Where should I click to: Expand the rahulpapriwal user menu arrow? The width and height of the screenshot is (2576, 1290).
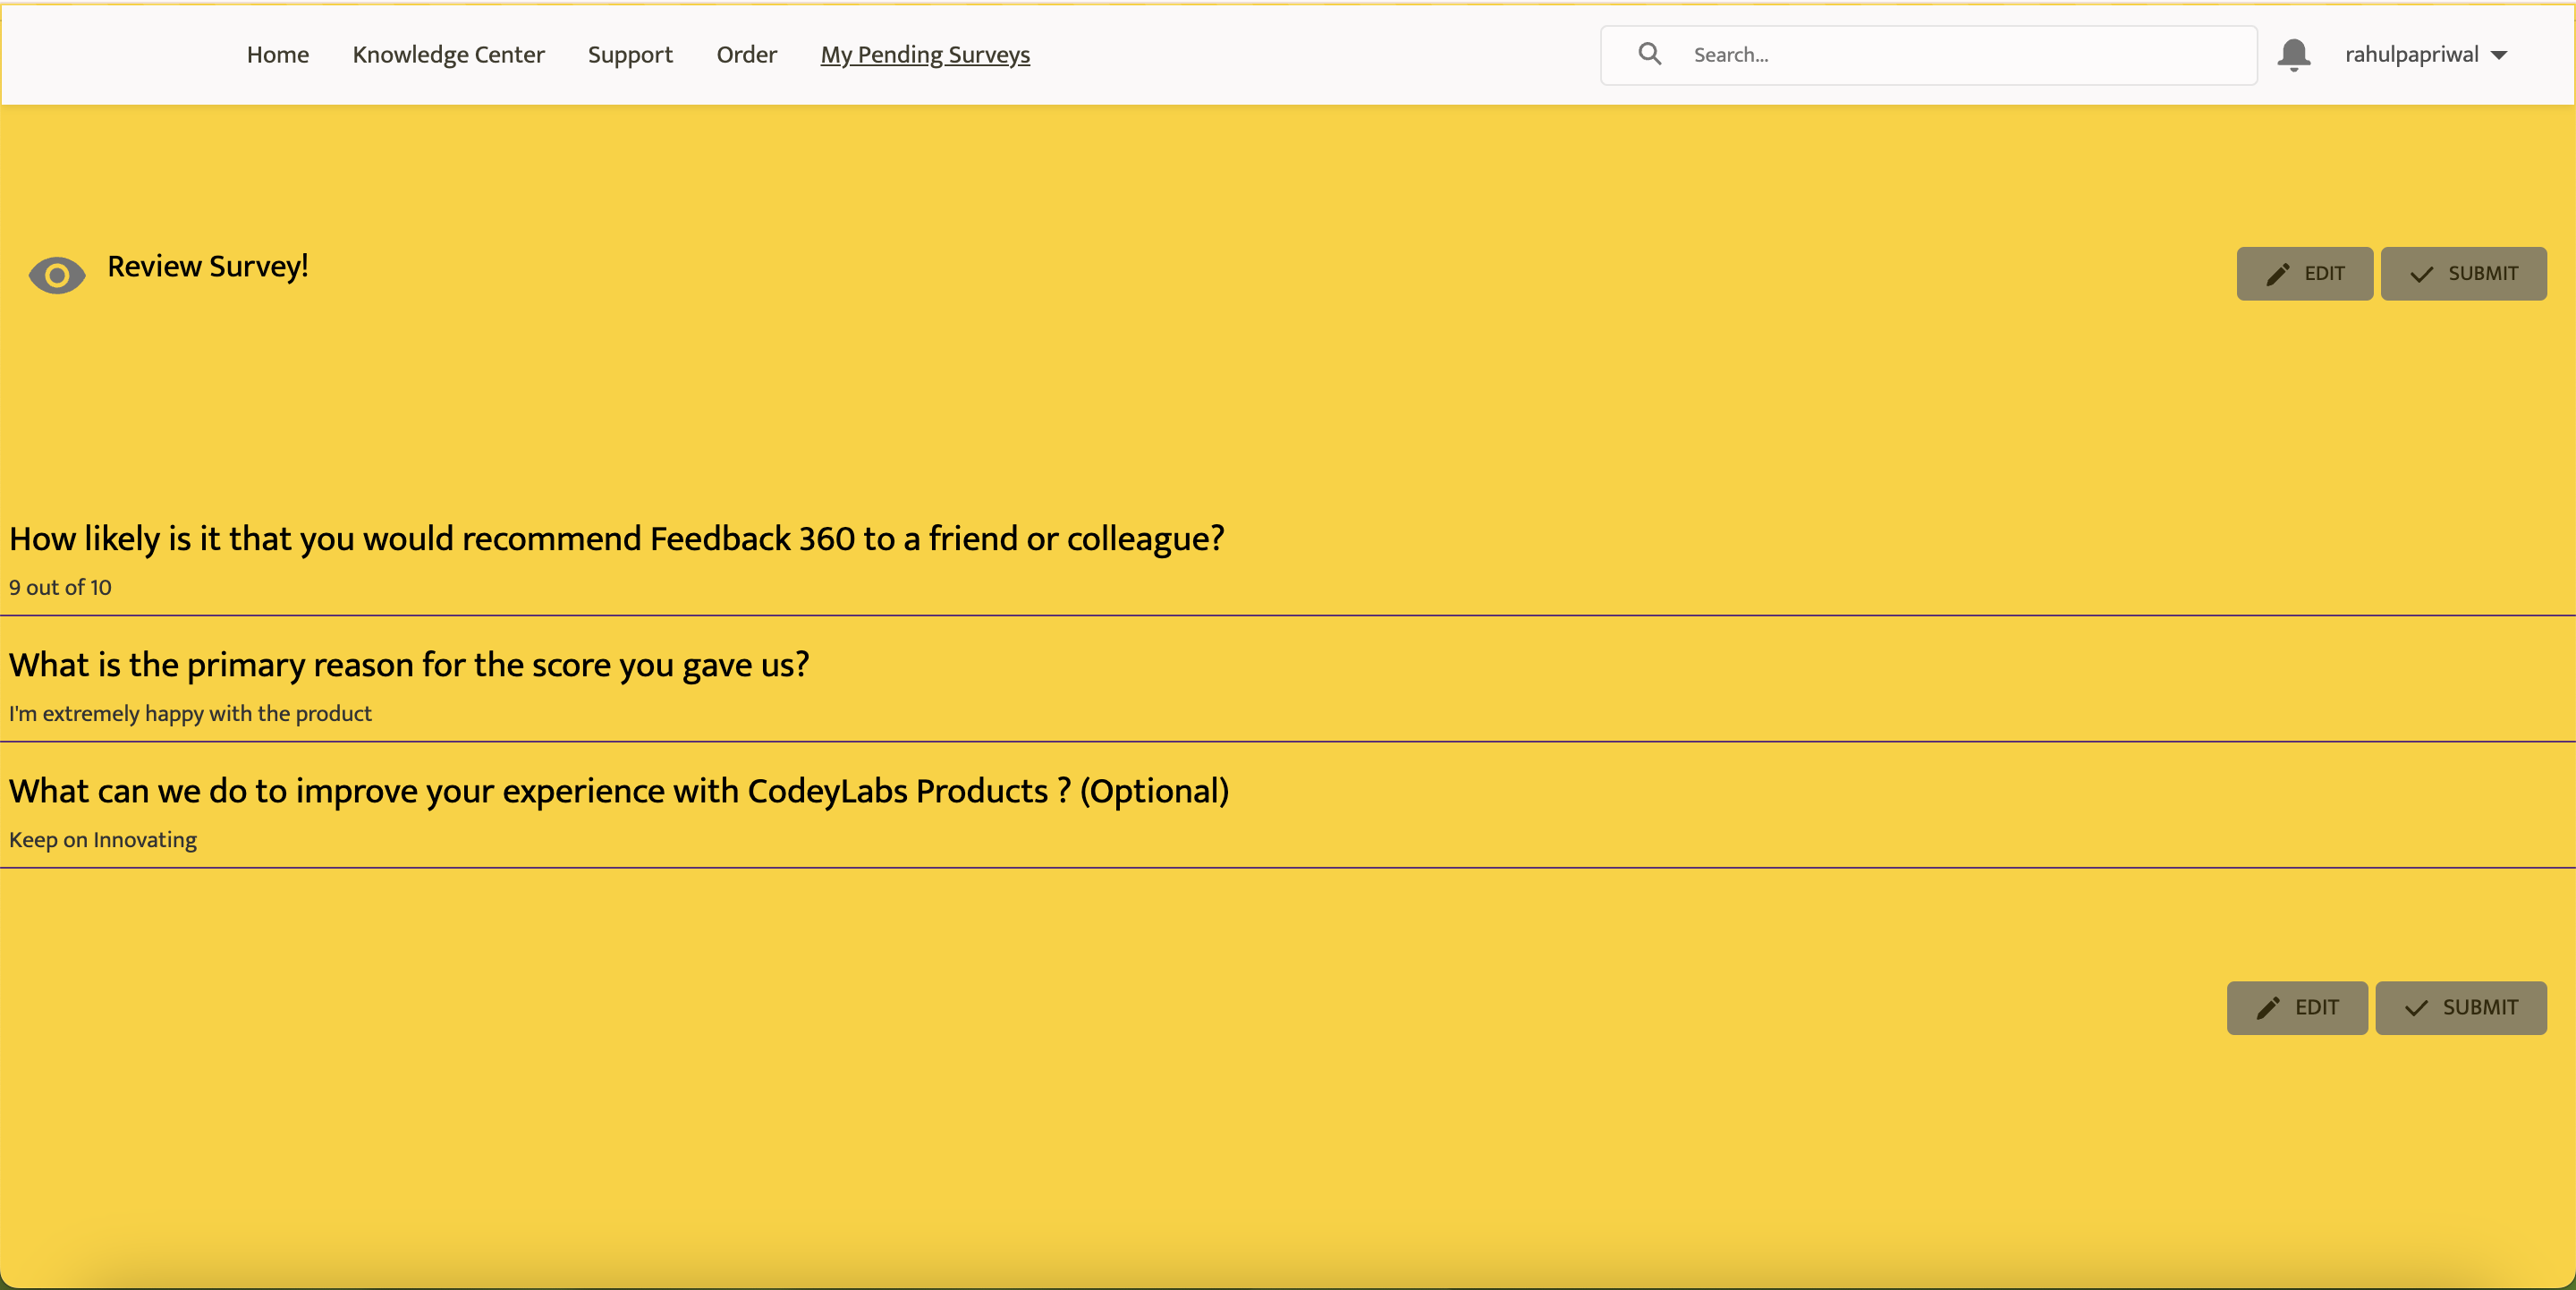2499,55
